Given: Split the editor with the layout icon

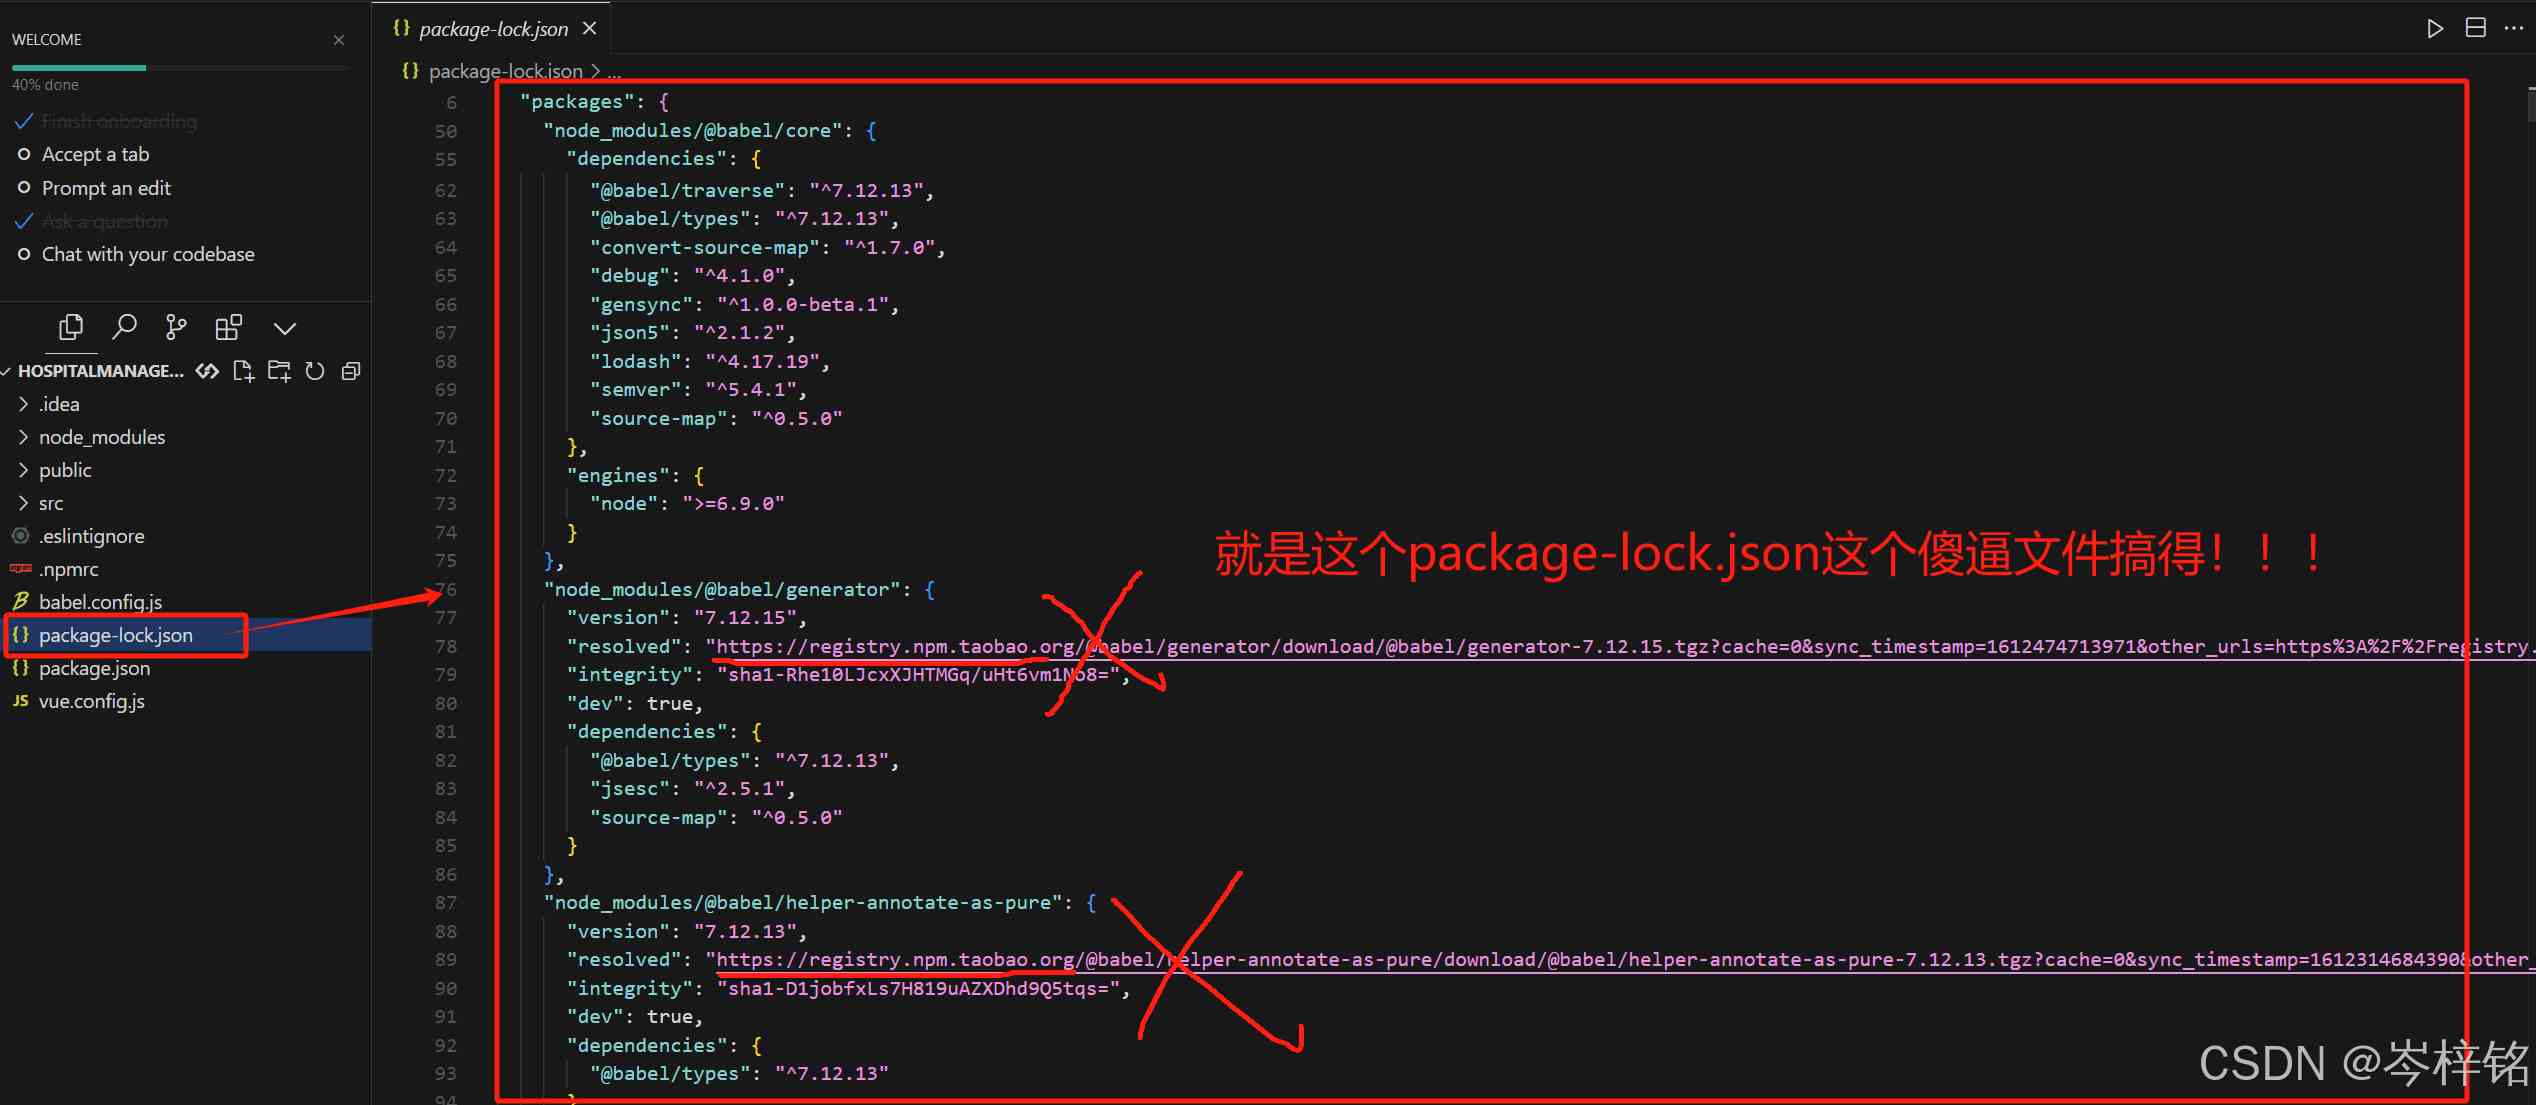Looking at the screenshot, I should [x=2475, y=28].
